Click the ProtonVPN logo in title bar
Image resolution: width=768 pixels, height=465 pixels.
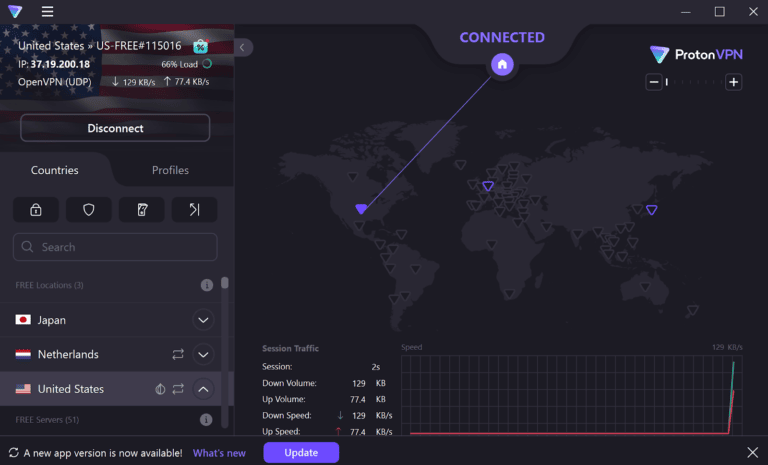pos(15,11)
